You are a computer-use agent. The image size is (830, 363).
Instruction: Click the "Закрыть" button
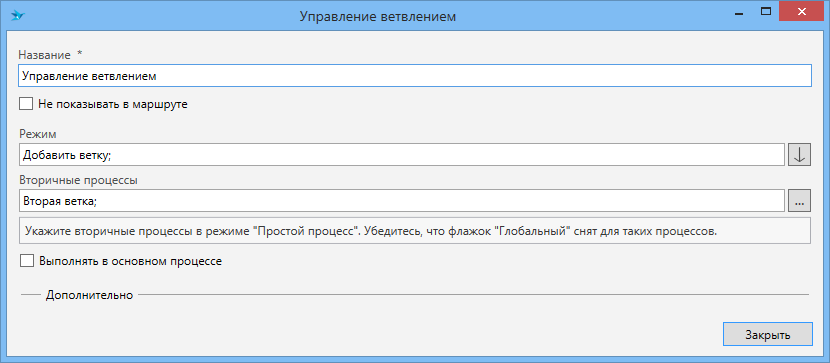pos(768,334)
